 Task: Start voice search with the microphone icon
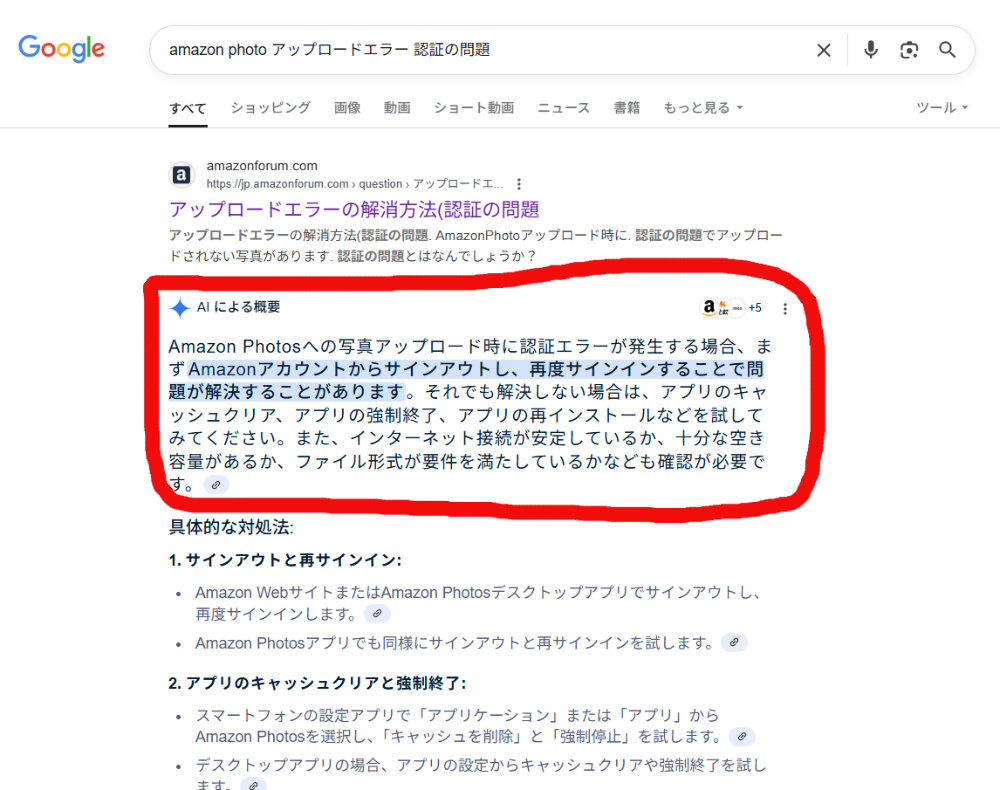871,50
